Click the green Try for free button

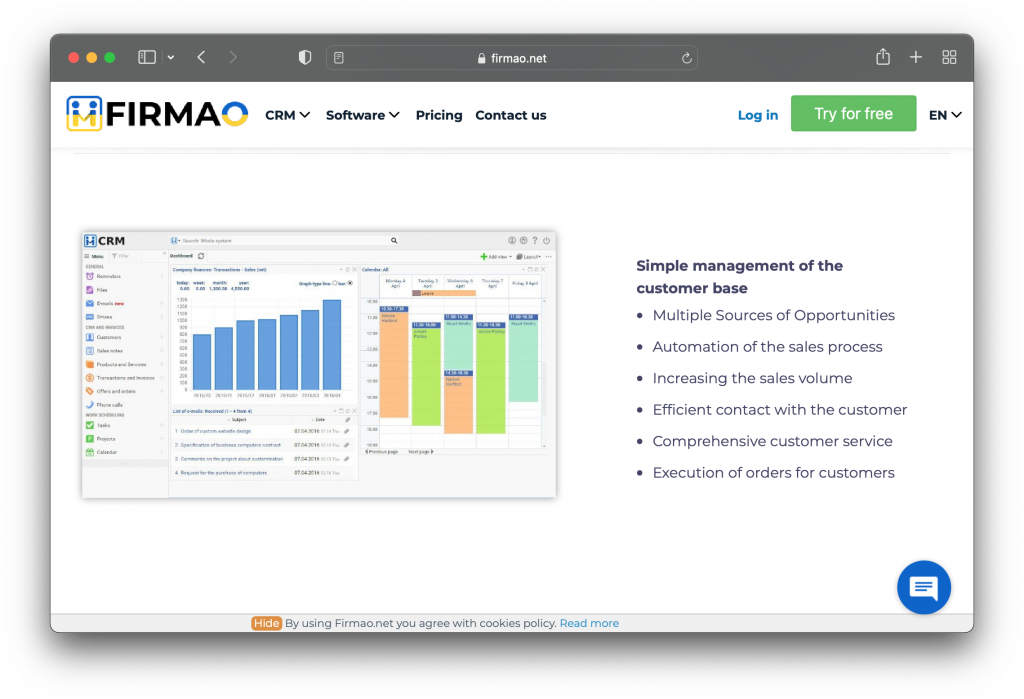tap(853, 114)
